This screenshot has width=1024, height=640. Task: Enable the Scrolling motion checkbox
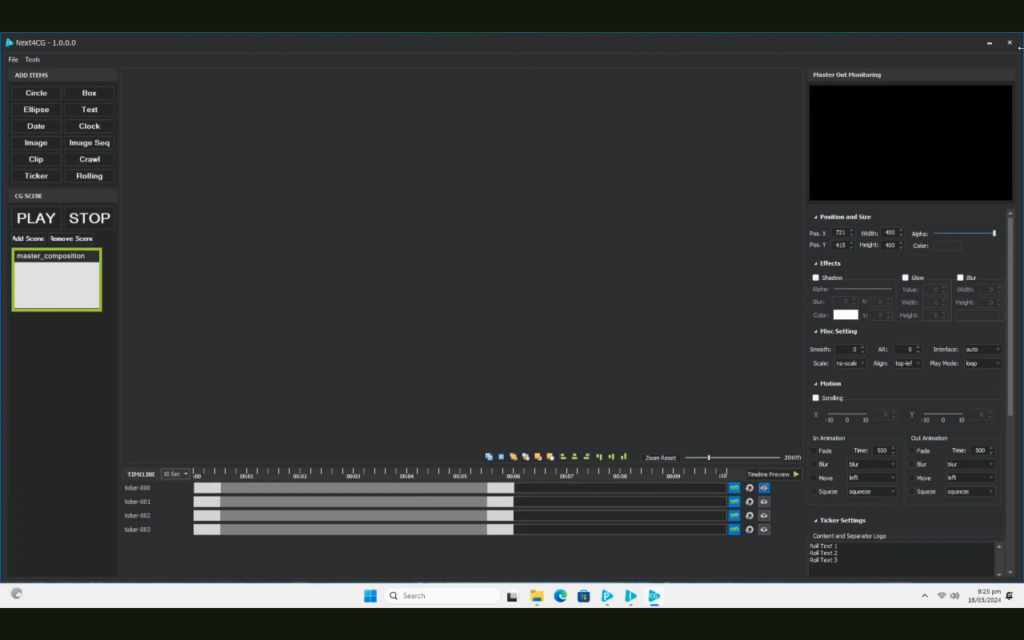pos(816,398)
